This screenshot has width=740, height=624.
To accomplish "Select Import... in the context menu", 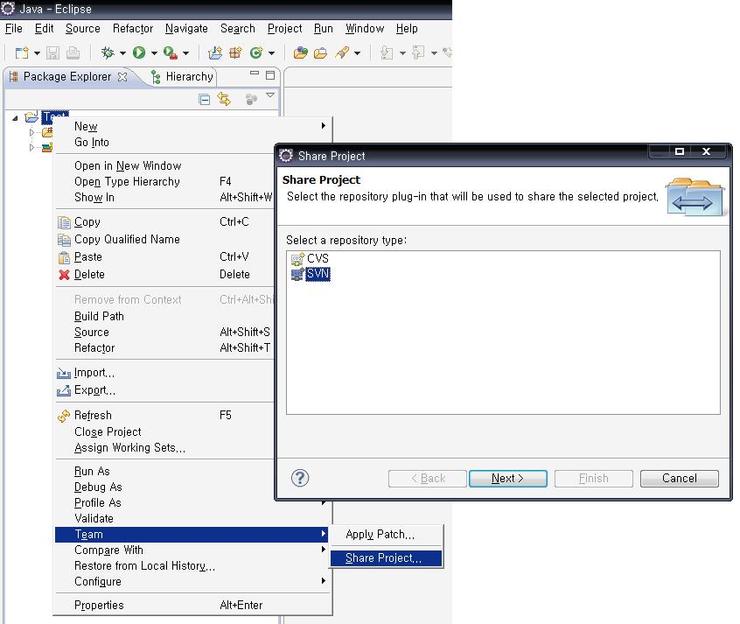I will (x=165, y=373).
